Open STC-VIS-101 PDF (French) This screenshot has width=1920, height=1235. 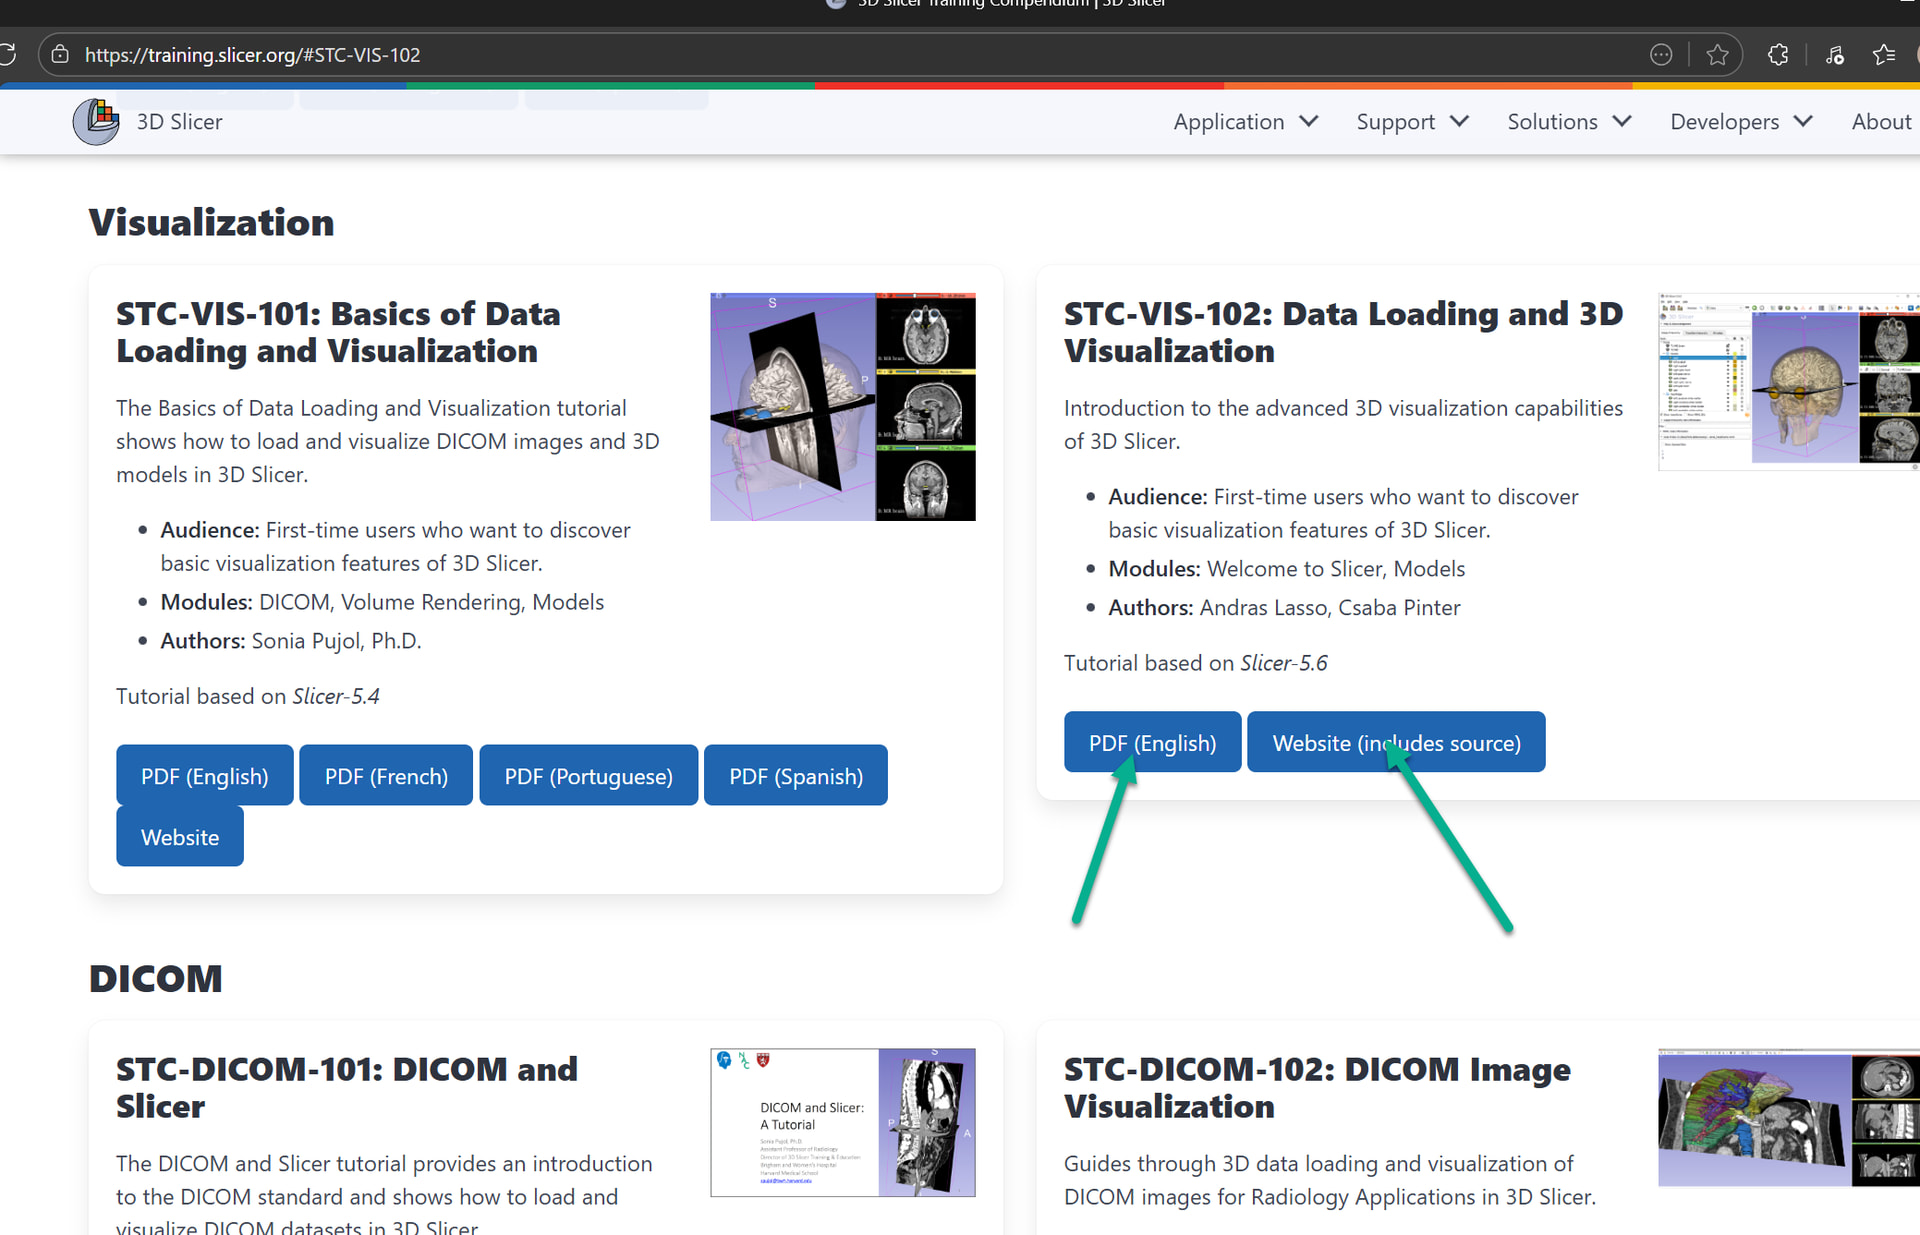click(x=386, y=775)
